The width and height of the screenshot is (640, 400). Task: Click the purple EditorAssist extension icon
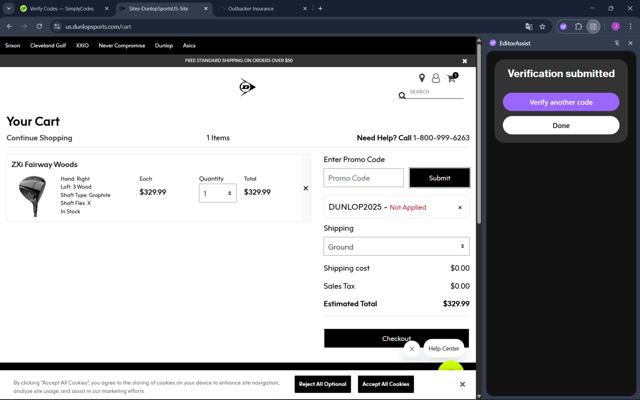pyautogui.click(x=564, y=27)
